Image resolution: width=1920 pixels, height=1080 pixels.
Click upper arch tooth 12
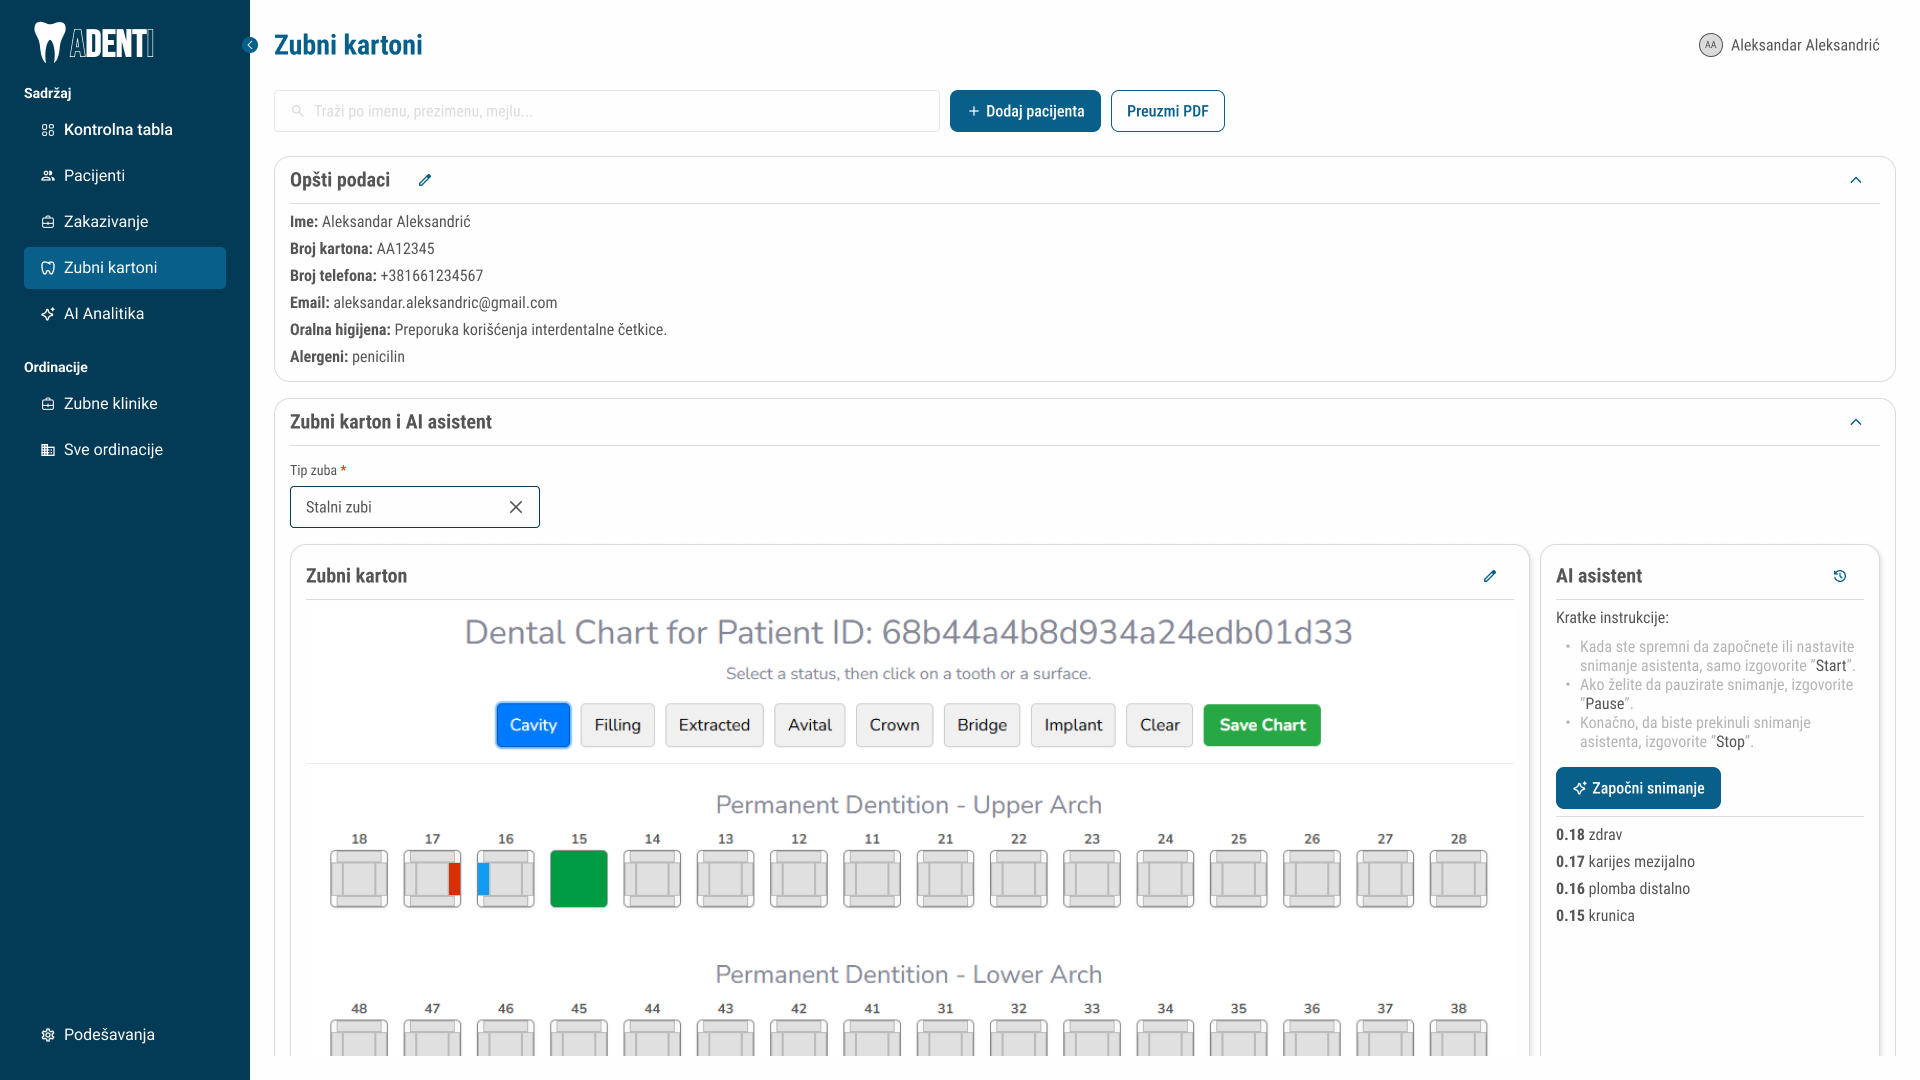pos(799,879)
